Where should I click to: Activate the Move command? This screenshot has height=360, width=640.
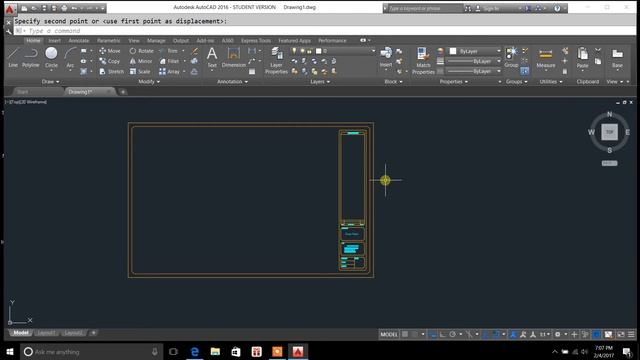click(110, 51)
